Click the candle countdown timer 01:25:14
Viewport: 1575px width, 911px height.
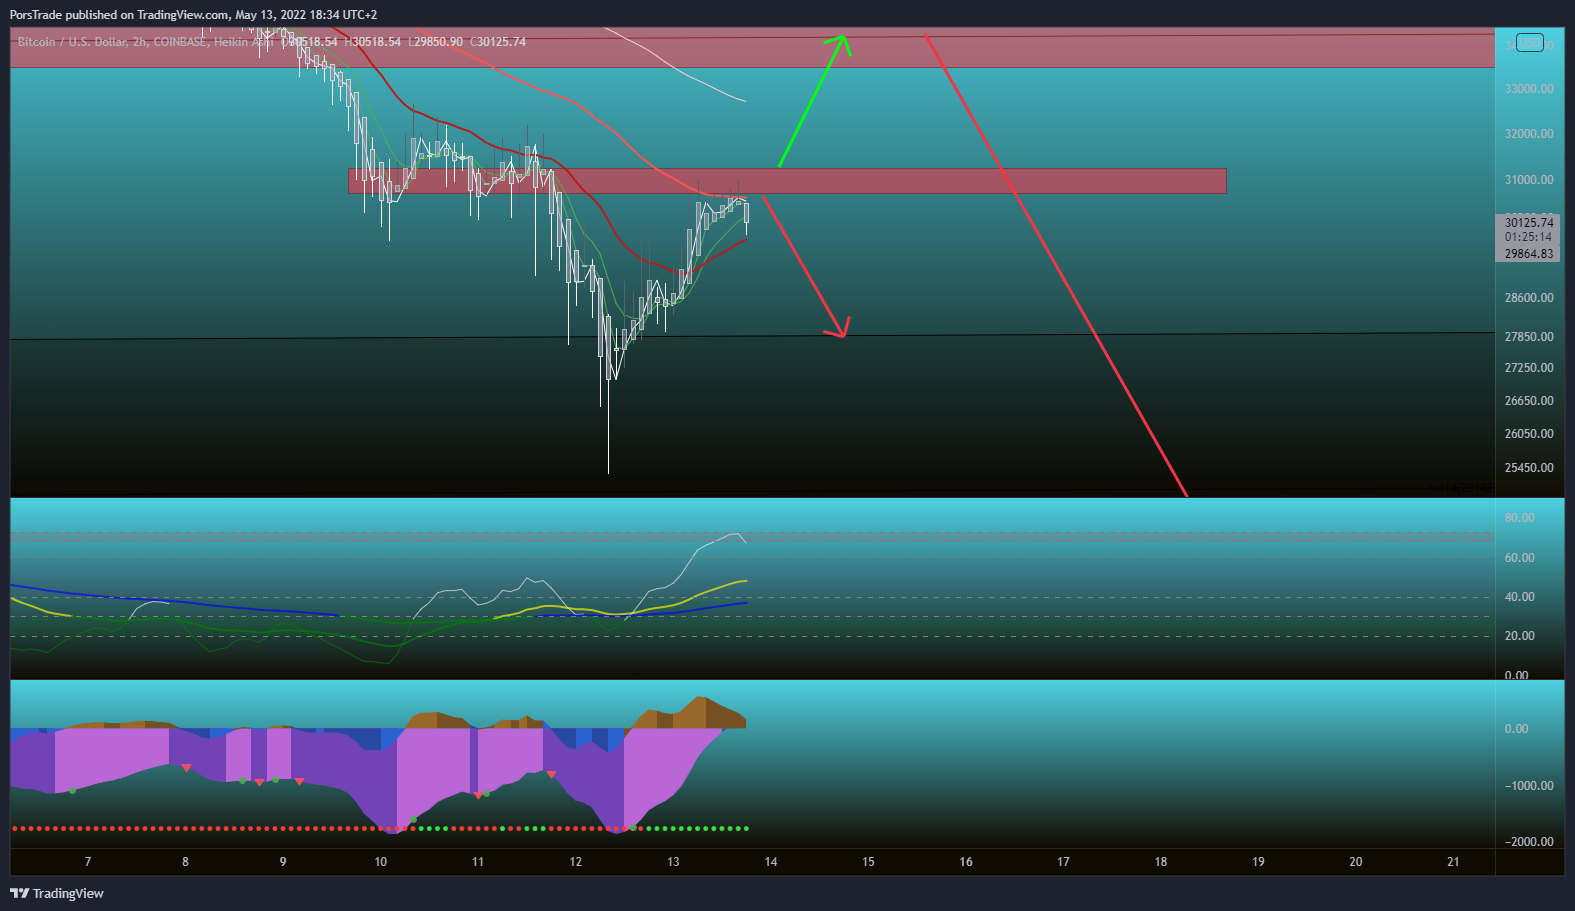click(x=1528, y=237)
